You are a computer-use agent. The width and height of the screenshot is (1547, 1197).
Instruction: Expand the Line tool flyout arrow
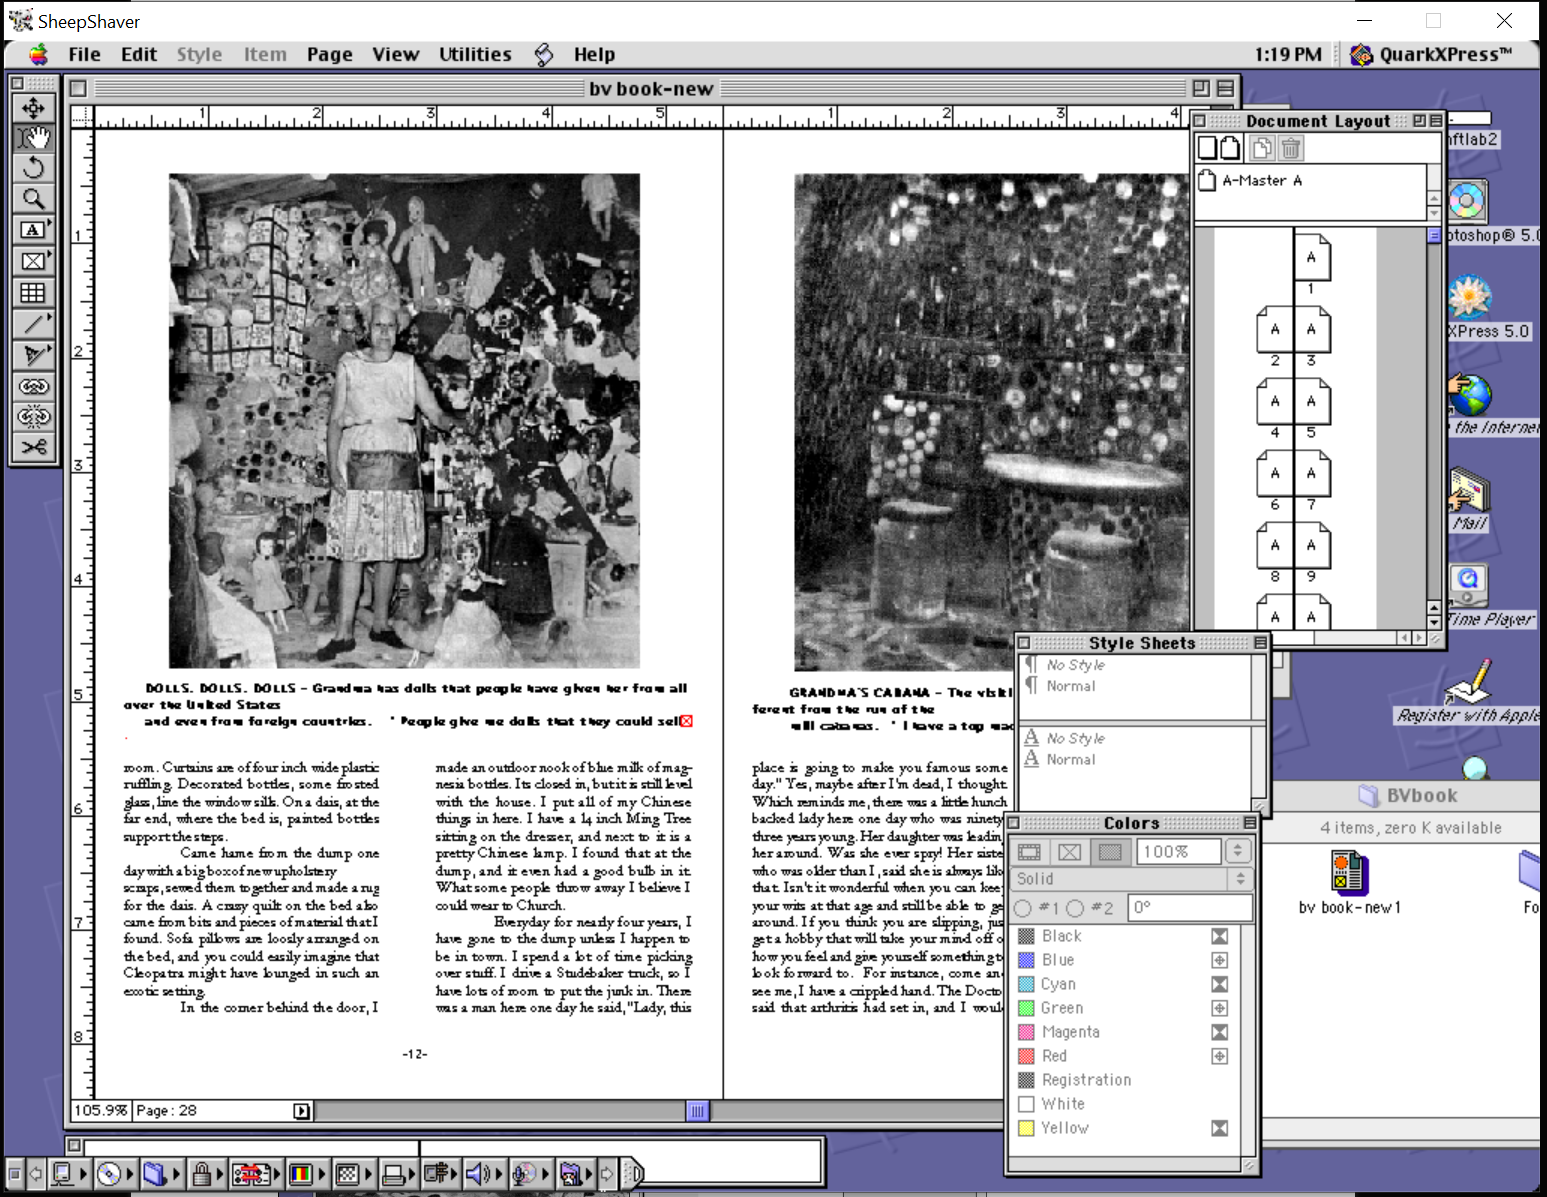click(x=49, y=315)
